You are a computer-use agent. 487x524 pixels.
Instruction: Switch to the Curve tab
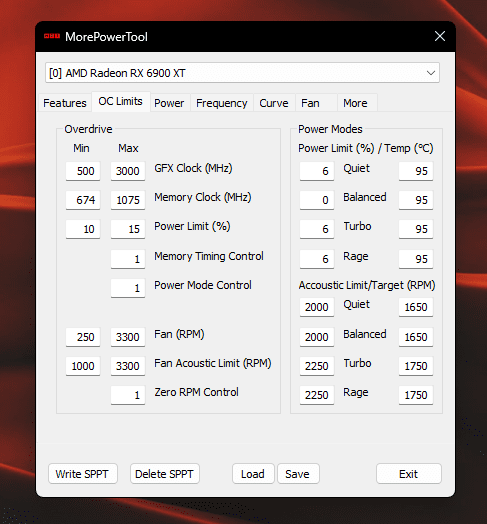point(274,103)
